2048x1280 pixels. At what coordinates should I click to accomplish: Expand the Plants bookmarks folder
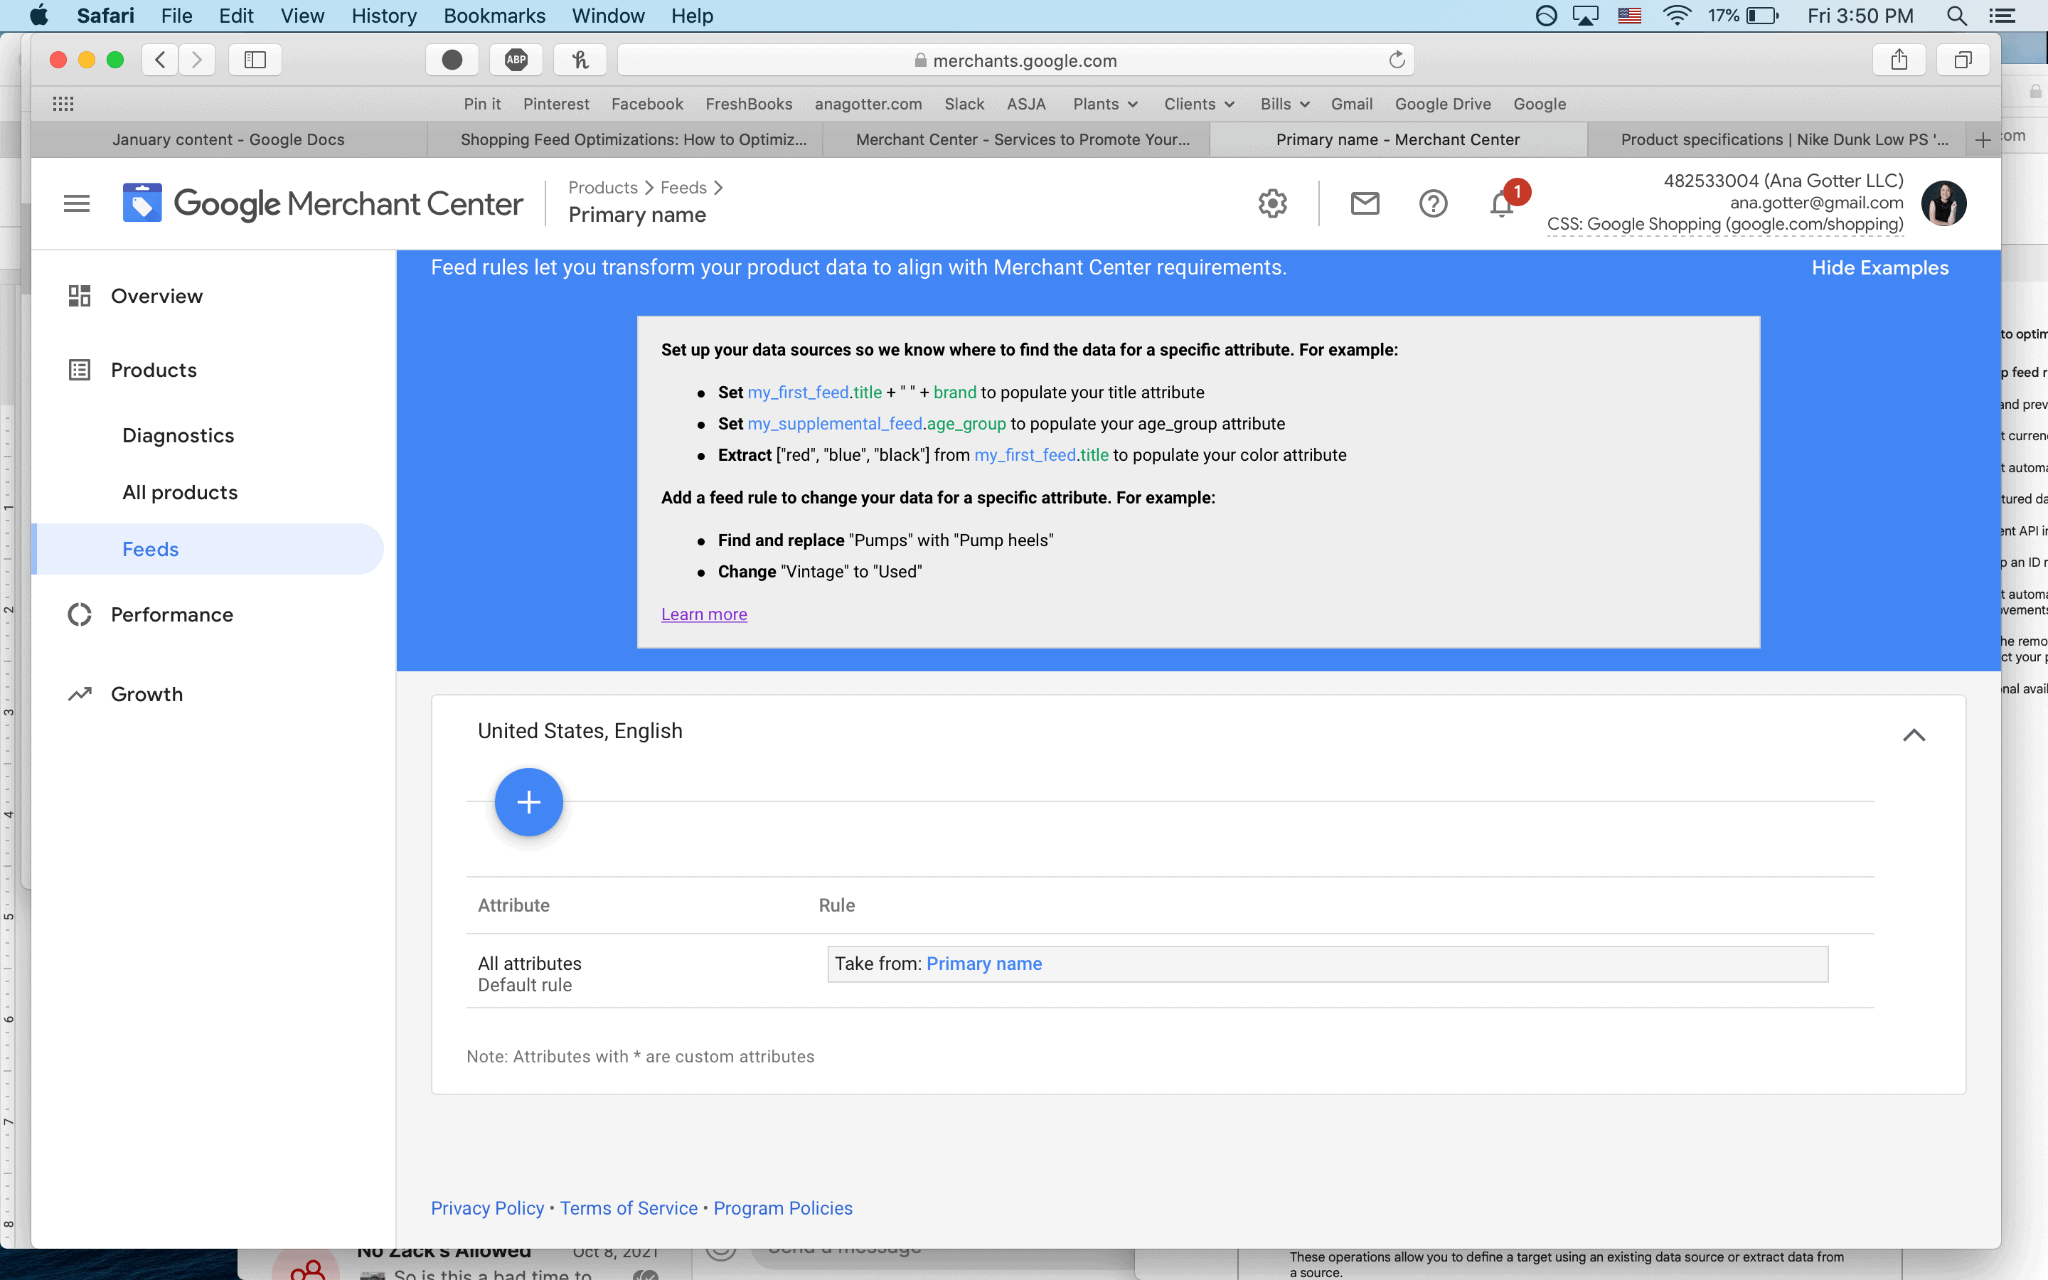point(1105,104)
